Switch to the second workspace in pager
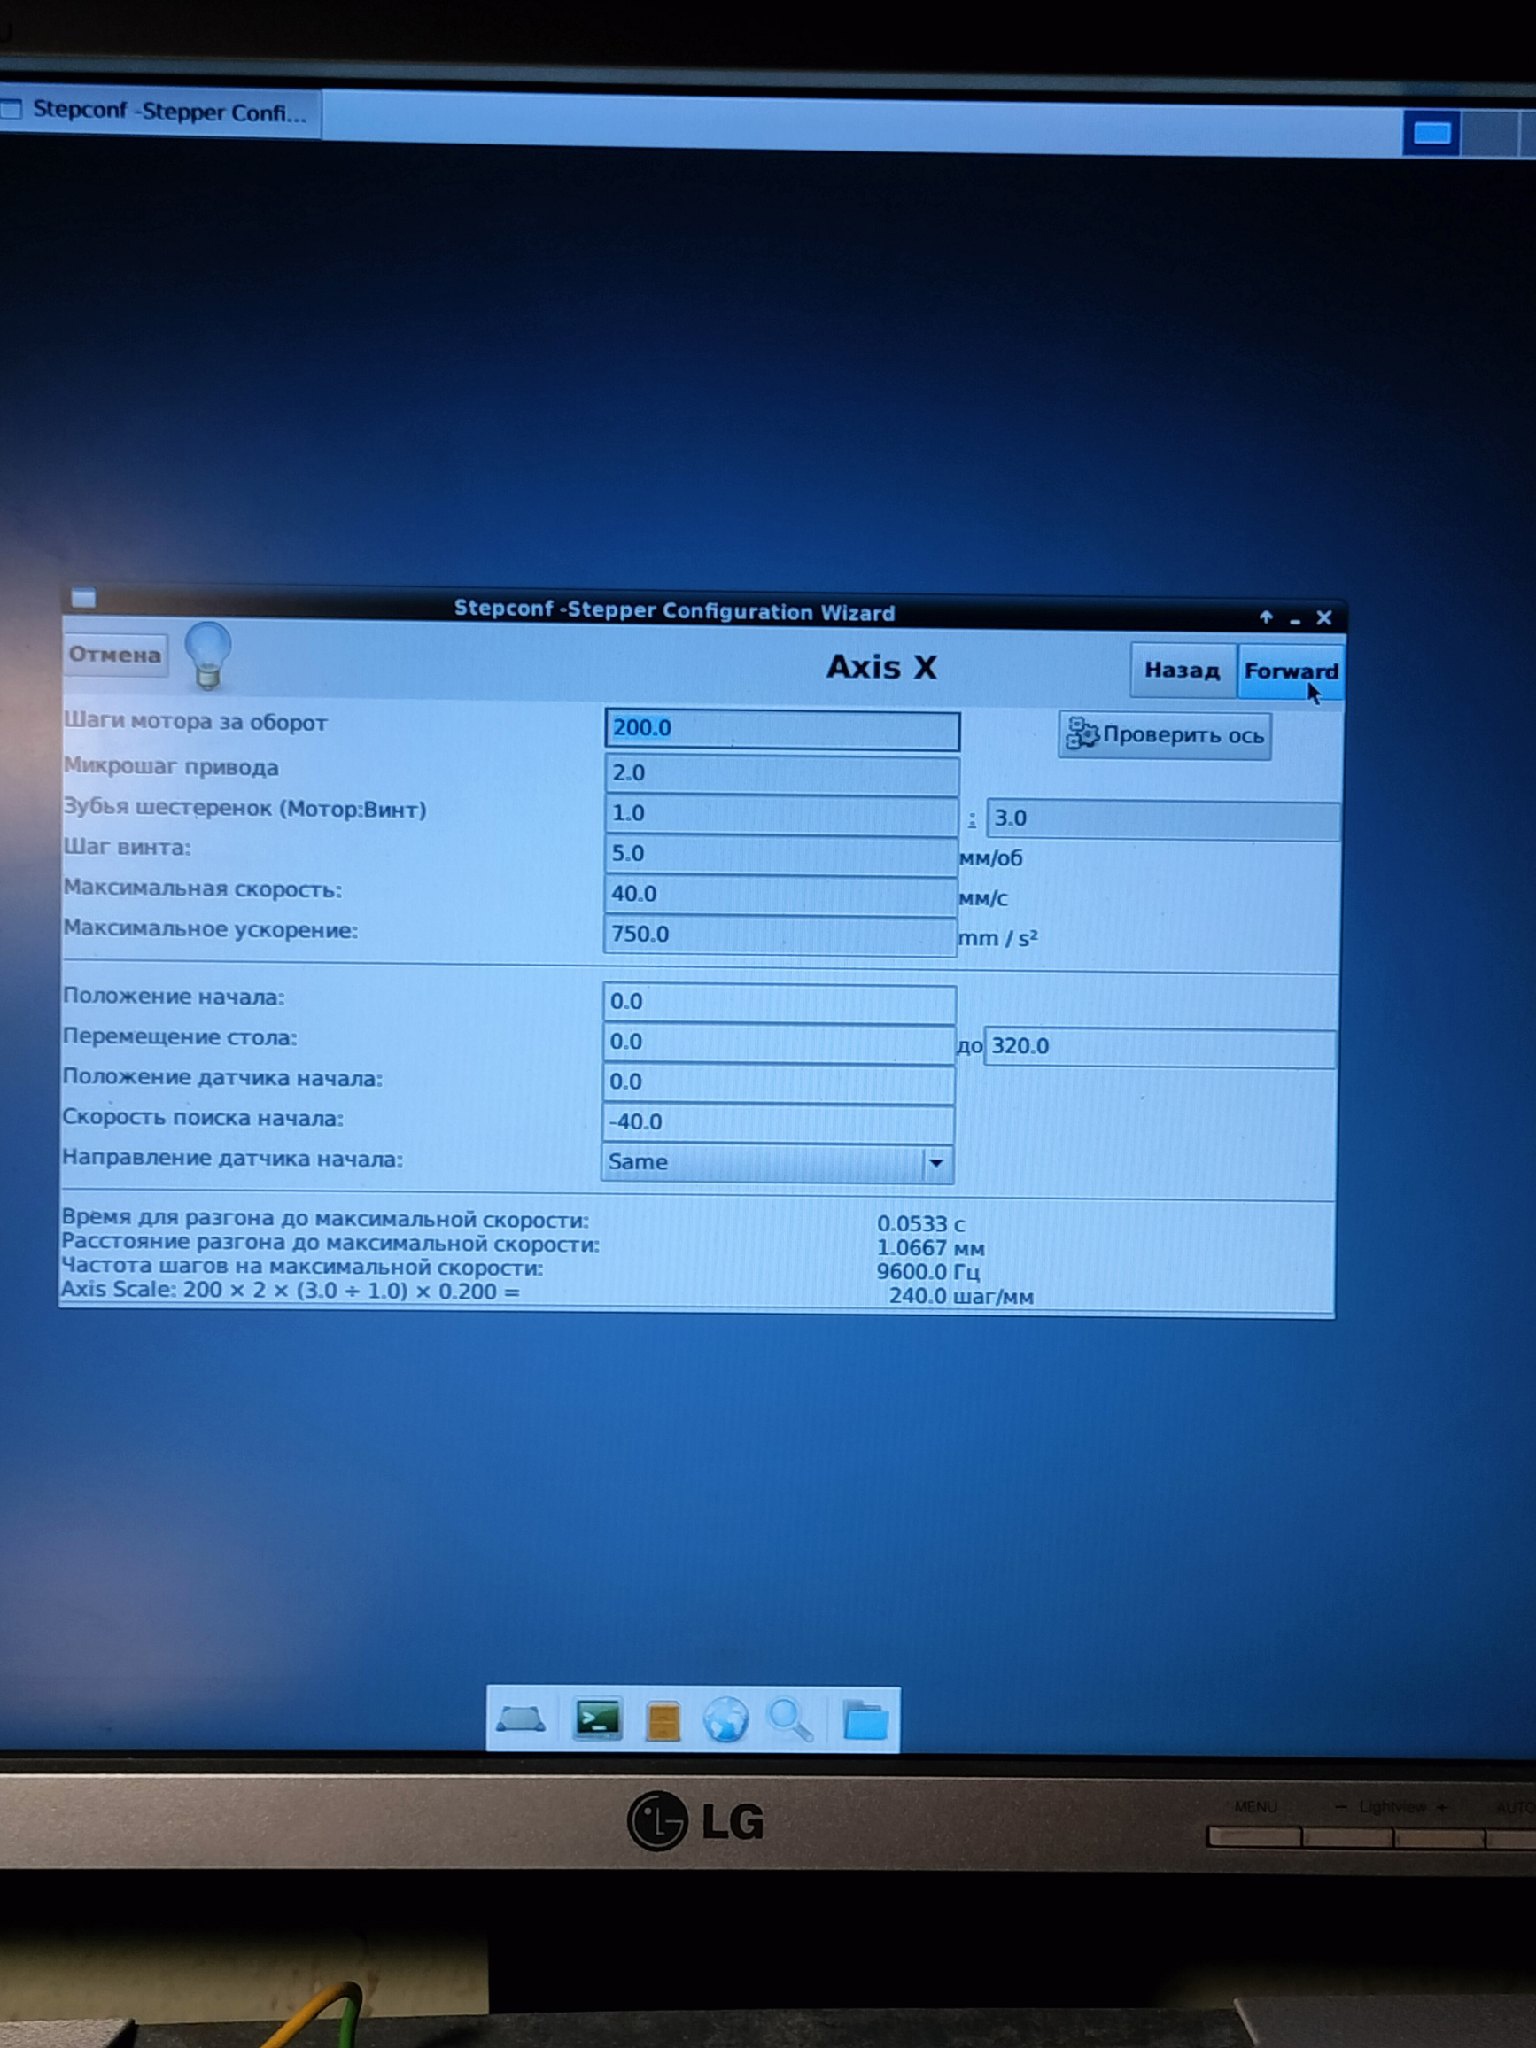The height and width of the screenshot is (2048, 1536). 1489,134
